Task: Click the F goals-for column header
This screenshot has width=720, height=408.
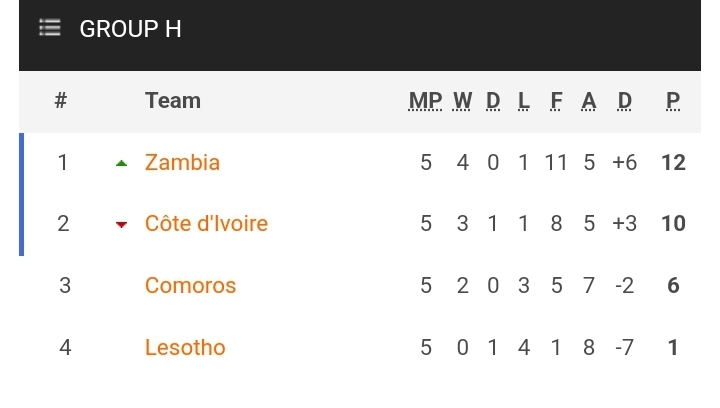Action: [556, 100]
